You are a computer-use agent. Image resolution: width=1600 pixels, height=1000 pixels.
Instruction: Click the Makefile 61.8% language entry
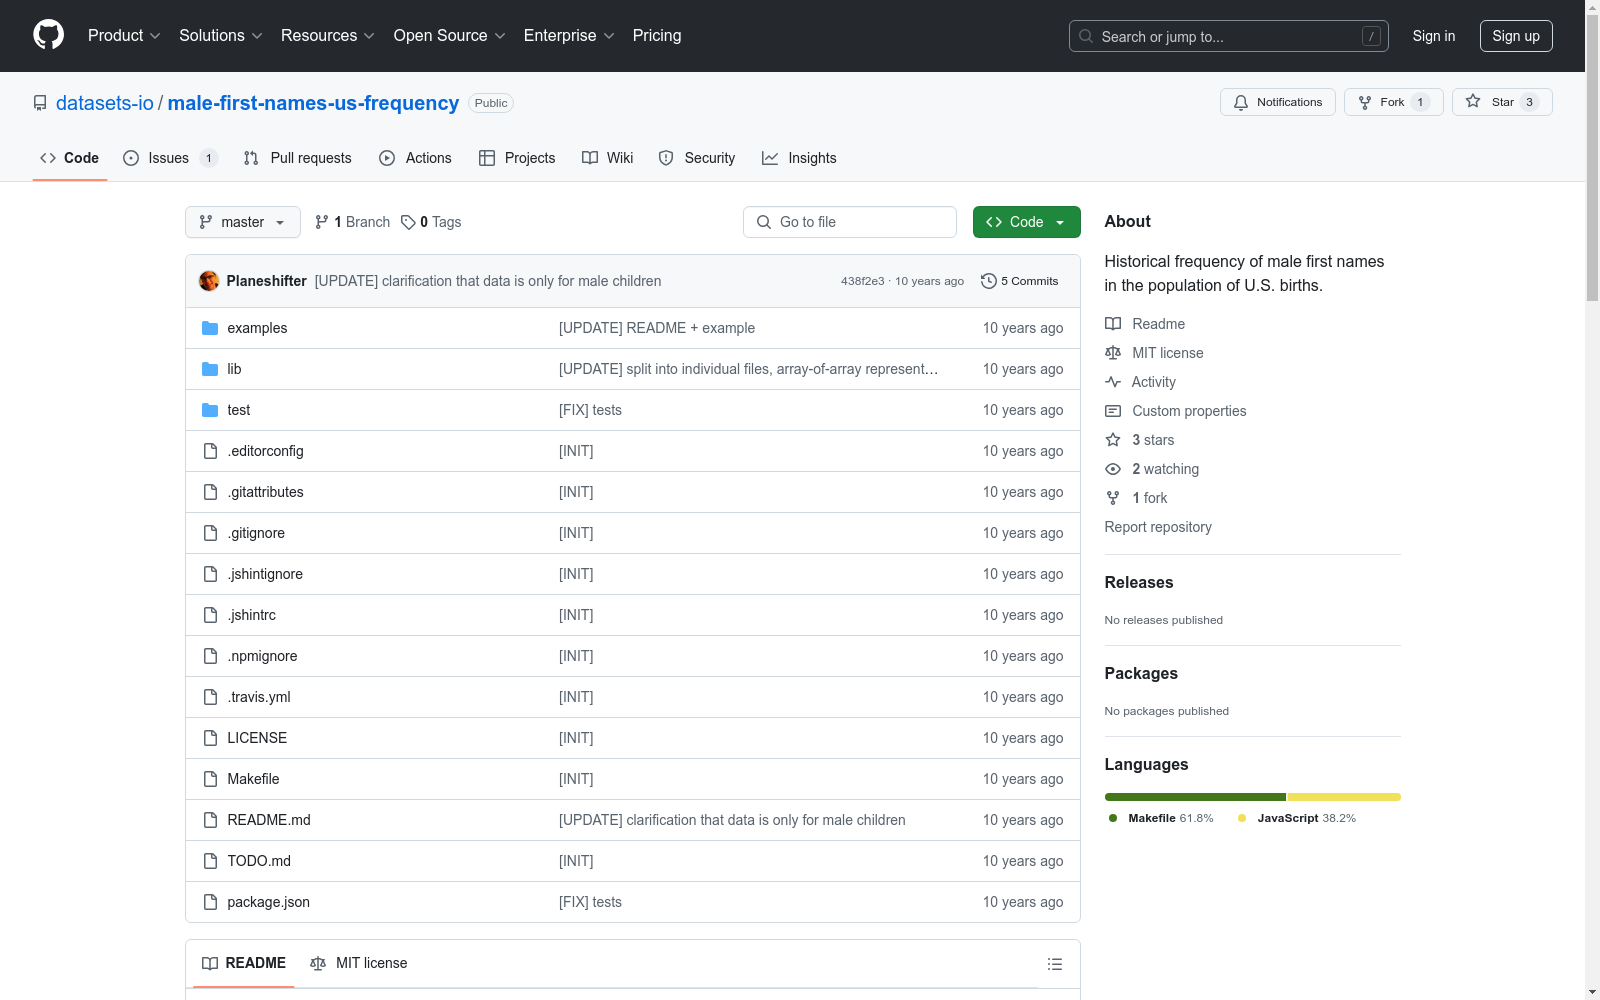point(1161,818)
